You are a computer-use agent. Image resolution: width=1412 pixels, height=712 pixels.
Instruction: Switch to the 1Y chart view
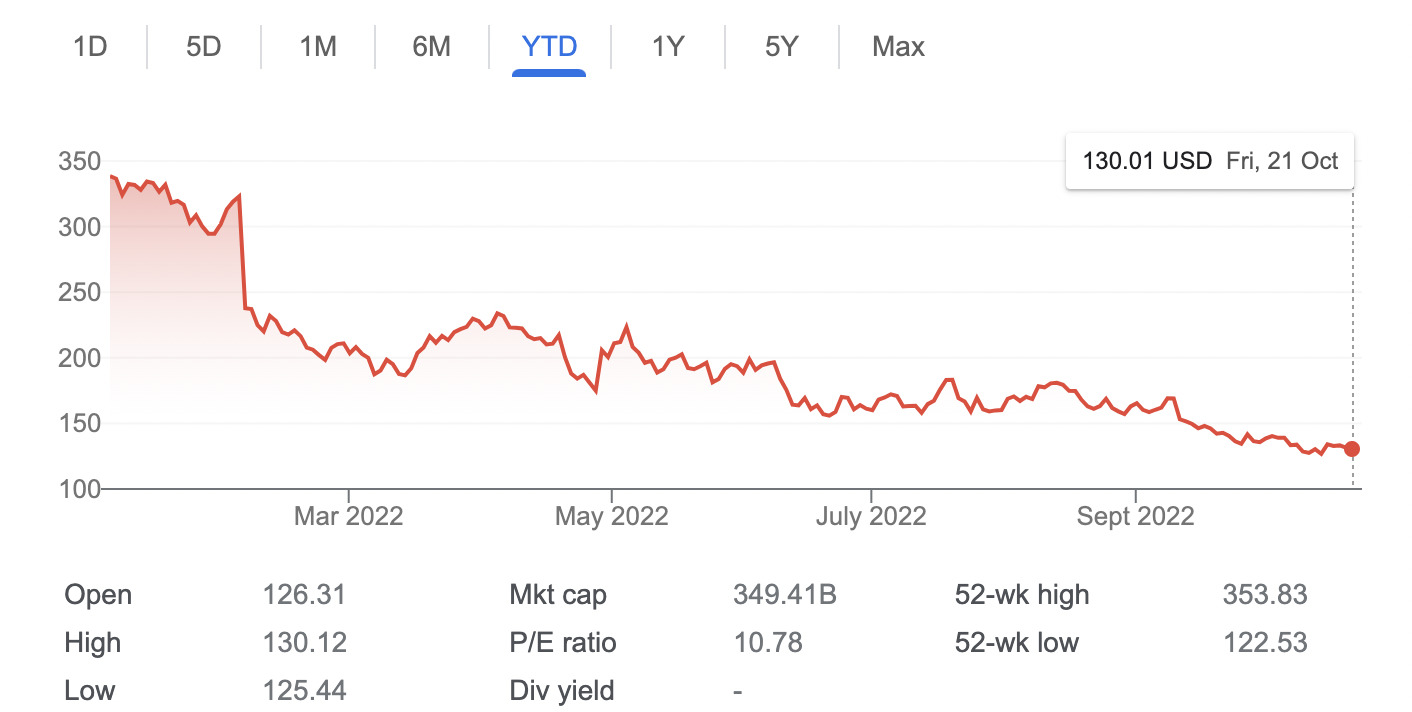pos(667,47)
